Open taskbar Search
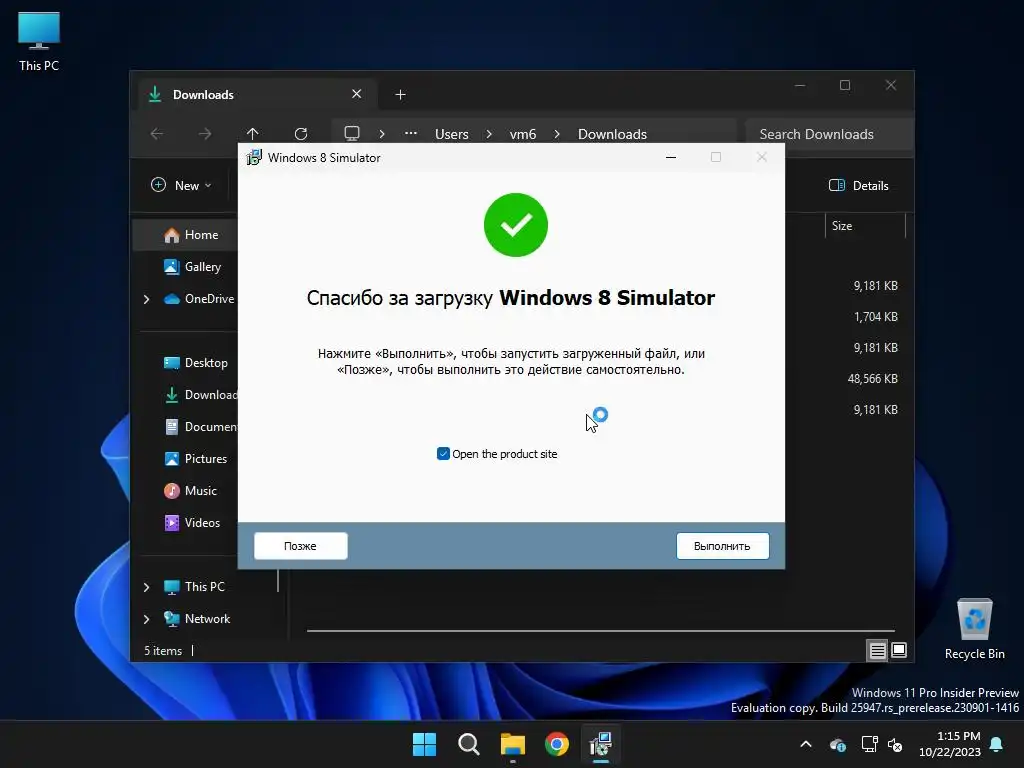 [469, 744]
